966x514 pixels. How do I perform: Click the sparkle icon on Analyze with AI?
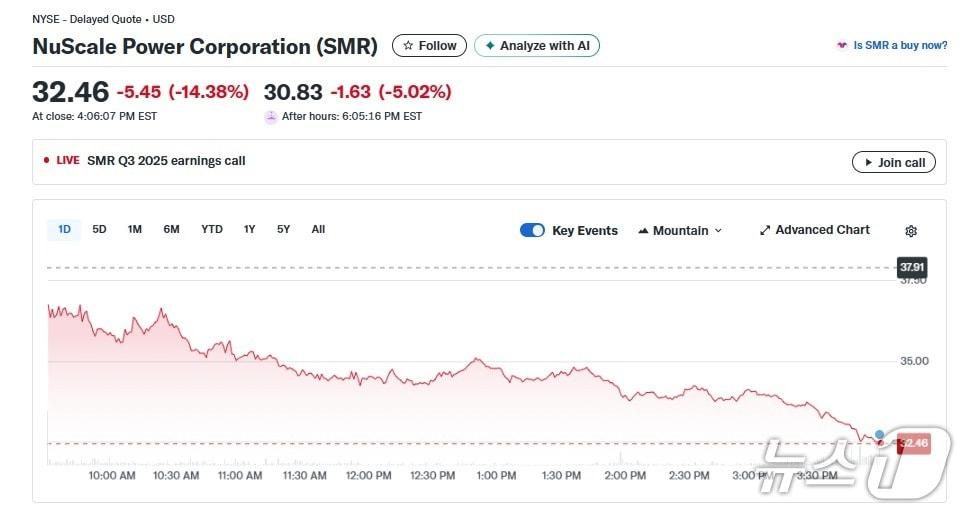tap(490, 46)
